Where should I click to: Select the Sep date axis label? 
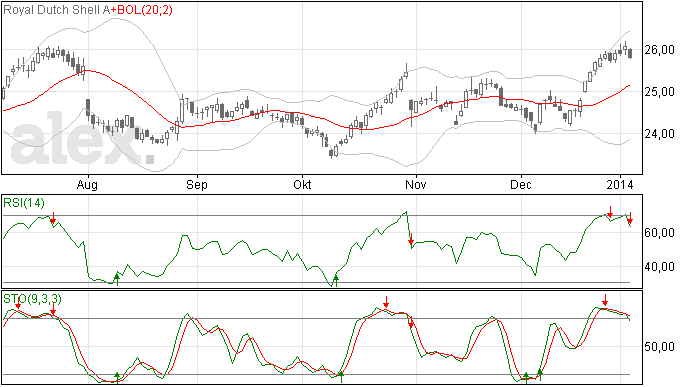tap(197, 184)
